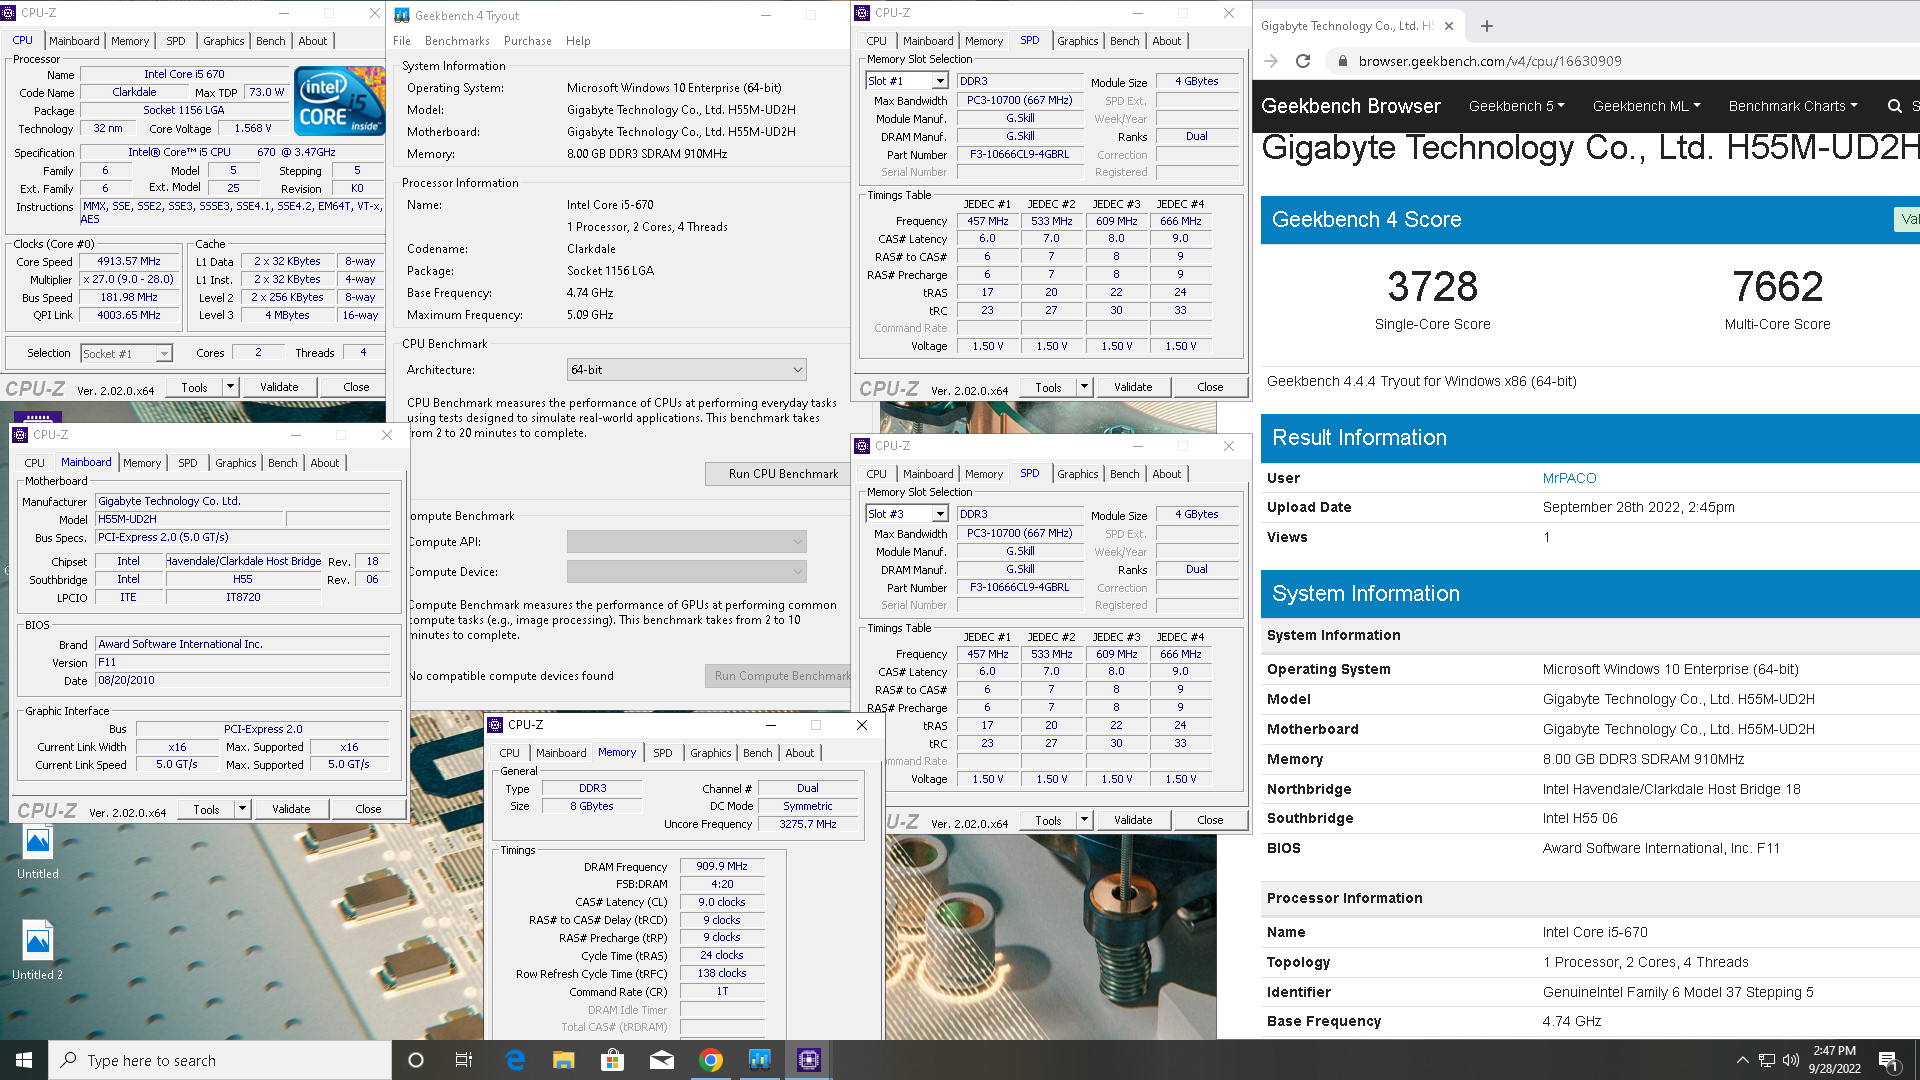Open the MrPACO user link

click(1569, 478)
